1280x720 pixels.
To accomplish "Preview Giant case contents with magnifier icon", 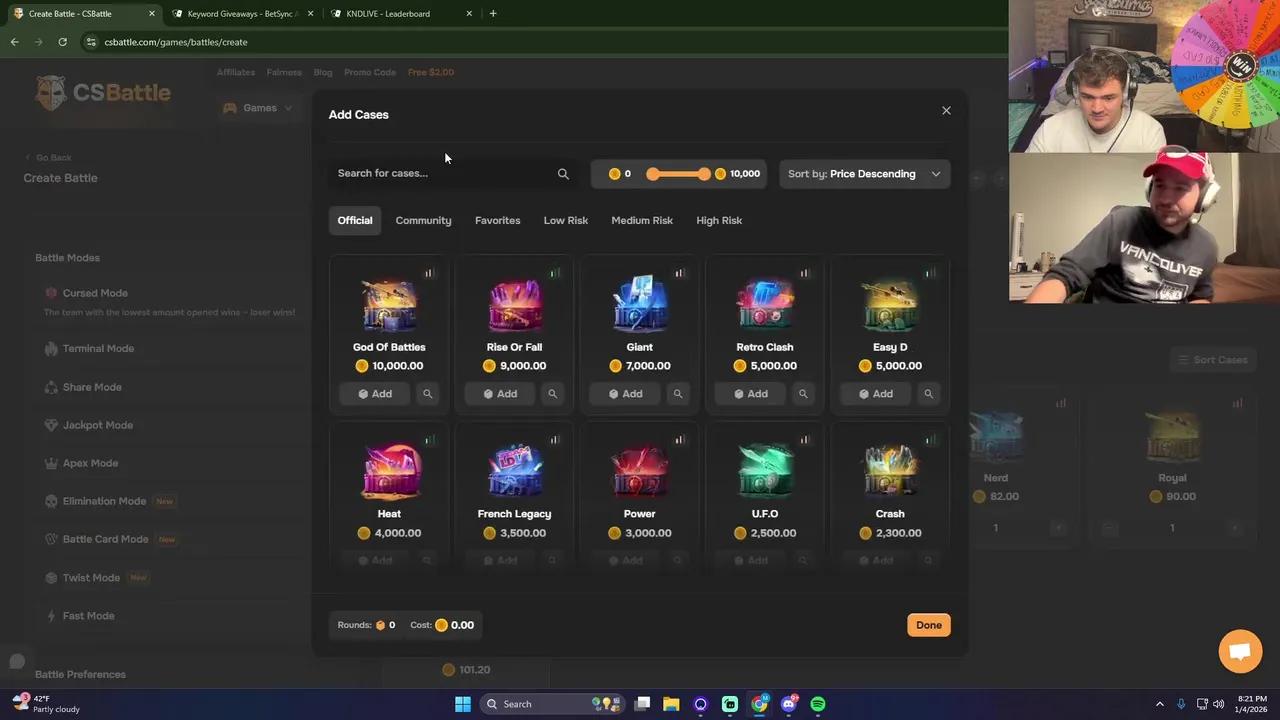I will click(678, 393).
